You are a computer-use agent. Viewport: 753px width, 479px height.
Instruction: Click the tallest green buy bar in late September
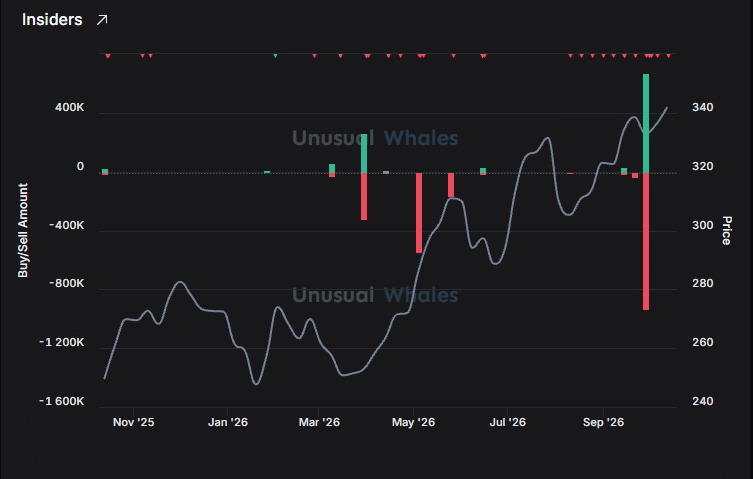646,123
